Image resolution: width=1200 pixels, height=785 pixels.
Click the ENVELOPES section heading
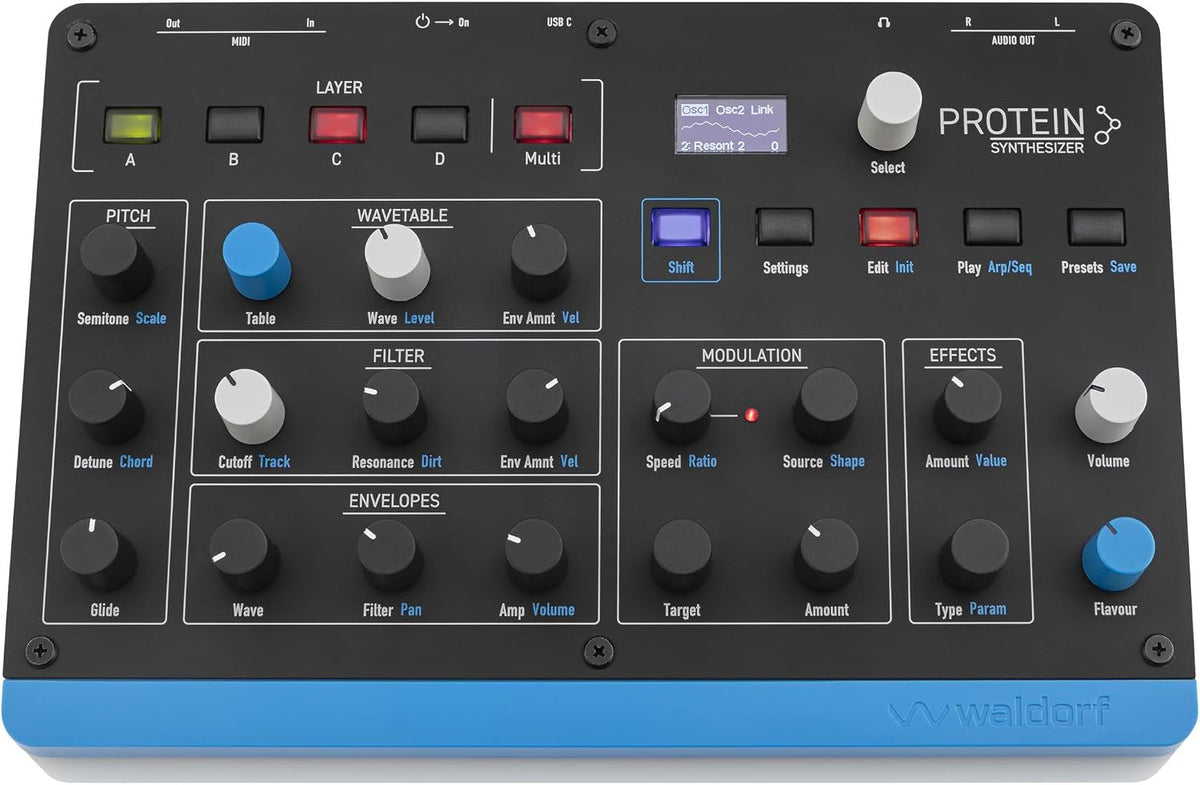[x=393, y=501]
